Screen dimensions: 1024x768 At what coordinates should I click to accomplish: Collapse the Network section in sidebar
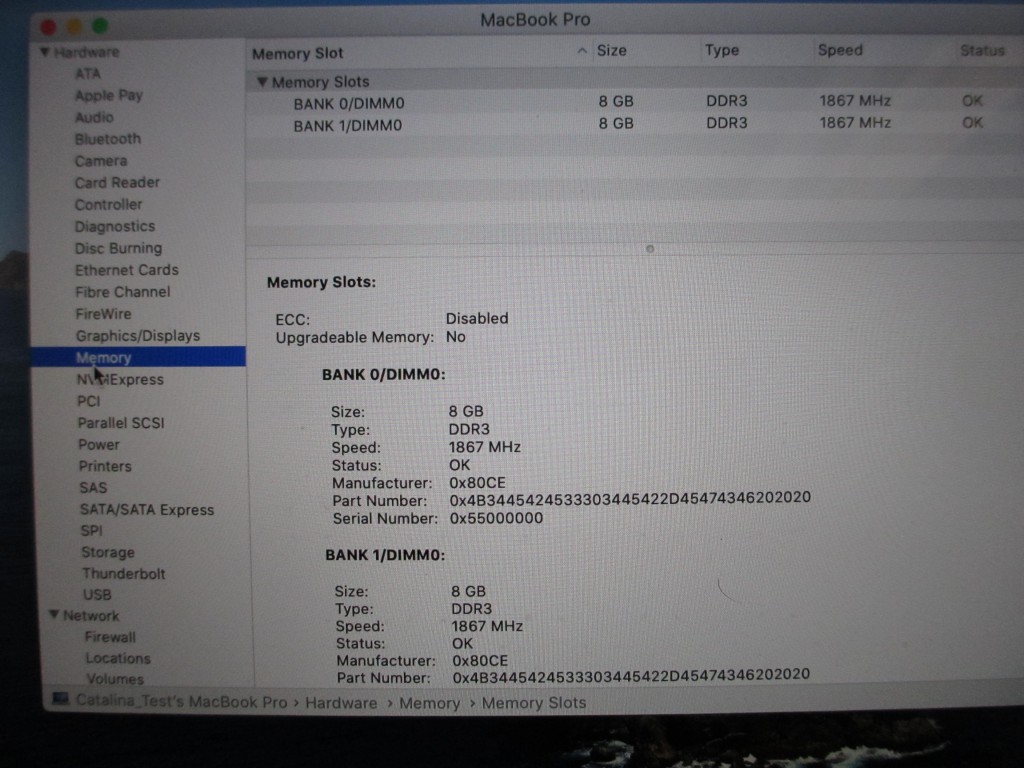54,615
